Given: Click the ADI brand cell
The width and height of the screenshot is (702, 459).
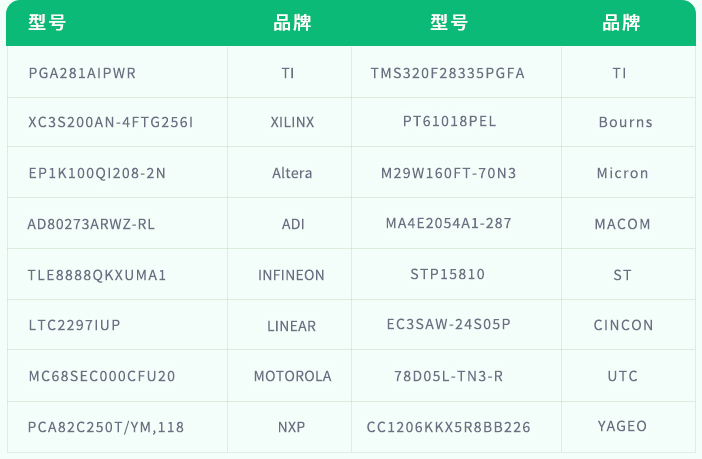Looking at the screenshot, I should click(293, 224).
